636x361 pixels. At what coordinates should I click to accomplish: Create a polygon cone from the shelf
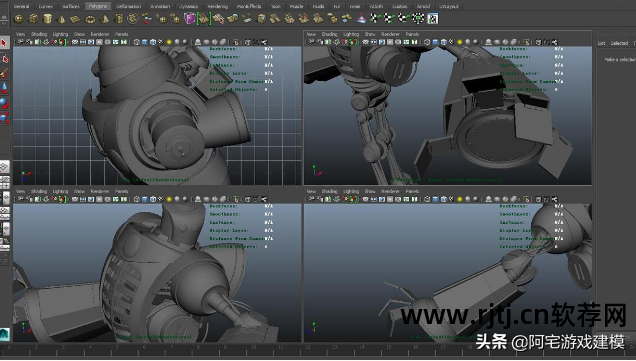(x=62, y=19)
